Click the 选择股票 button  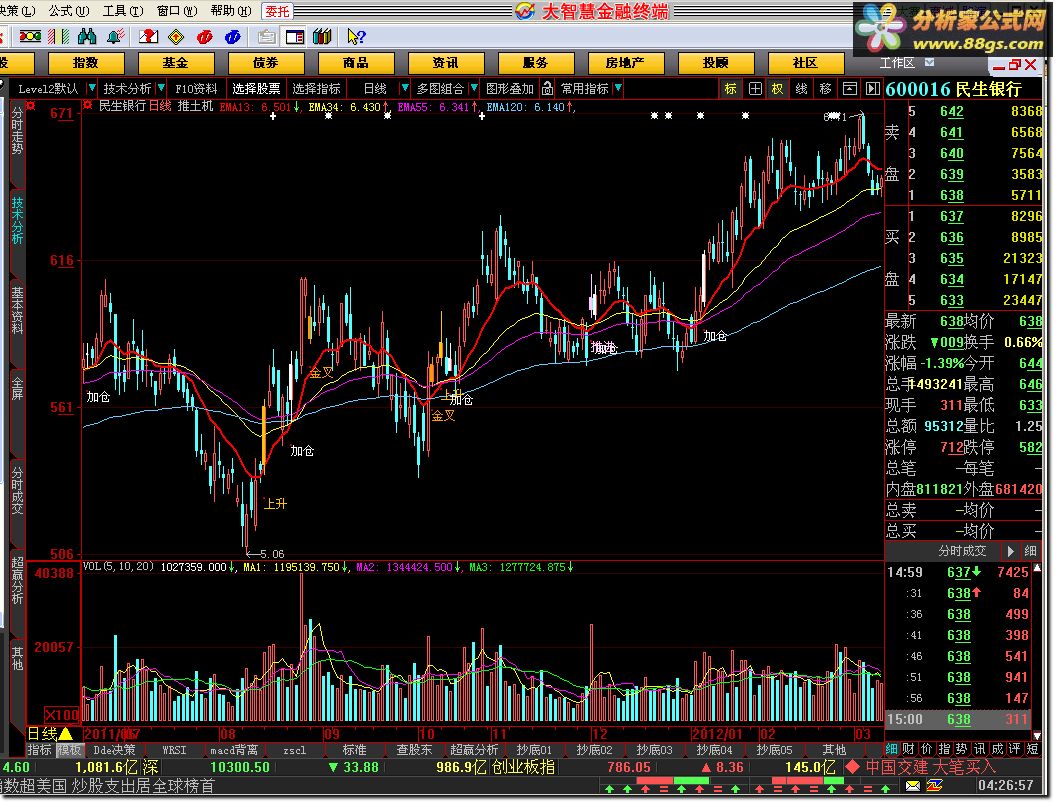(256, 88)
